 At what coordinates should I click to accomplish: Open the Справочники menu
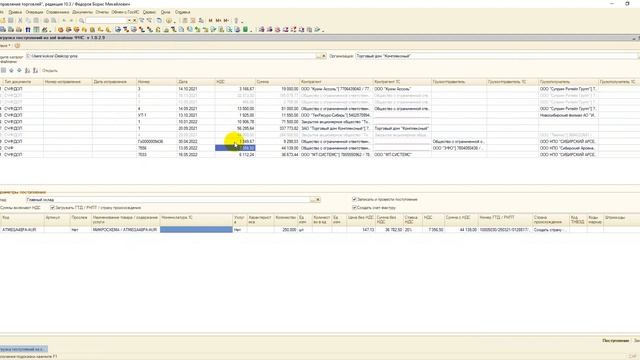tap(58, 12)
